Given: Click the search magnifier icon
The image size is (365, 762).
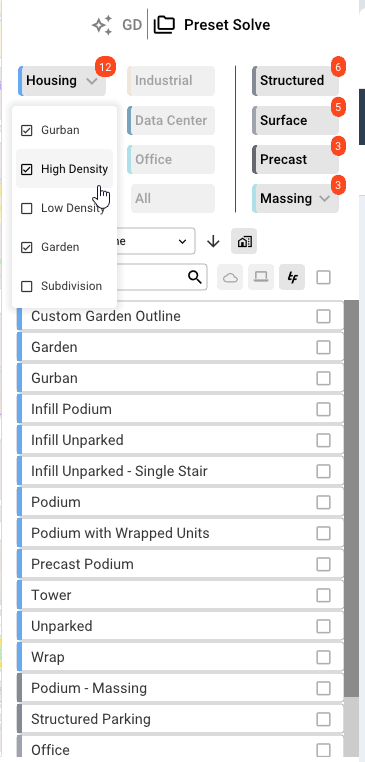Looking at the screenshot, I should click(195, 277).
